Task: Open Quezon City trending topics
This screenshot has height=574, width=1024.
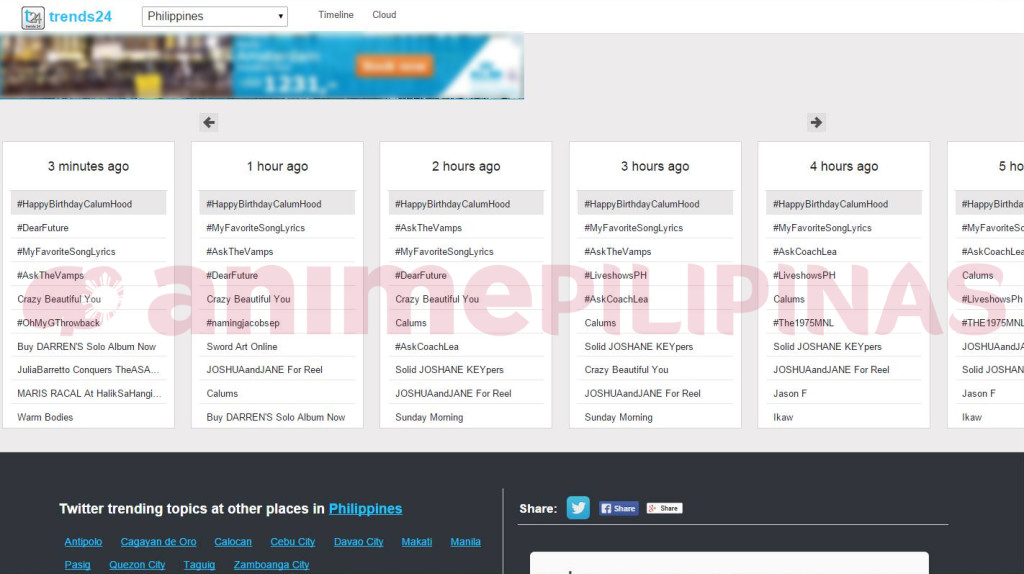Action: point(137,564)
